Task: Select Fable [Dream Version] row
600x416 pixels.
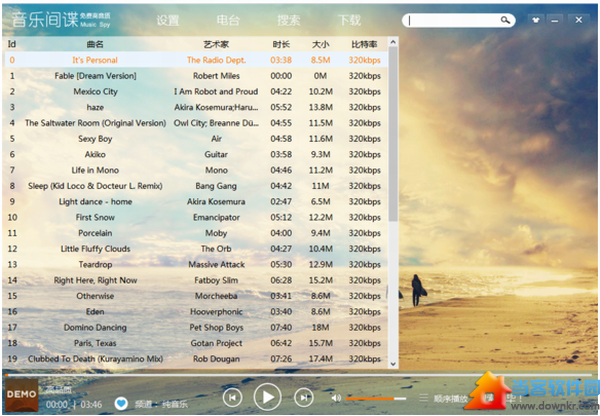Action: pyautogui.click(x=196, y=76)
